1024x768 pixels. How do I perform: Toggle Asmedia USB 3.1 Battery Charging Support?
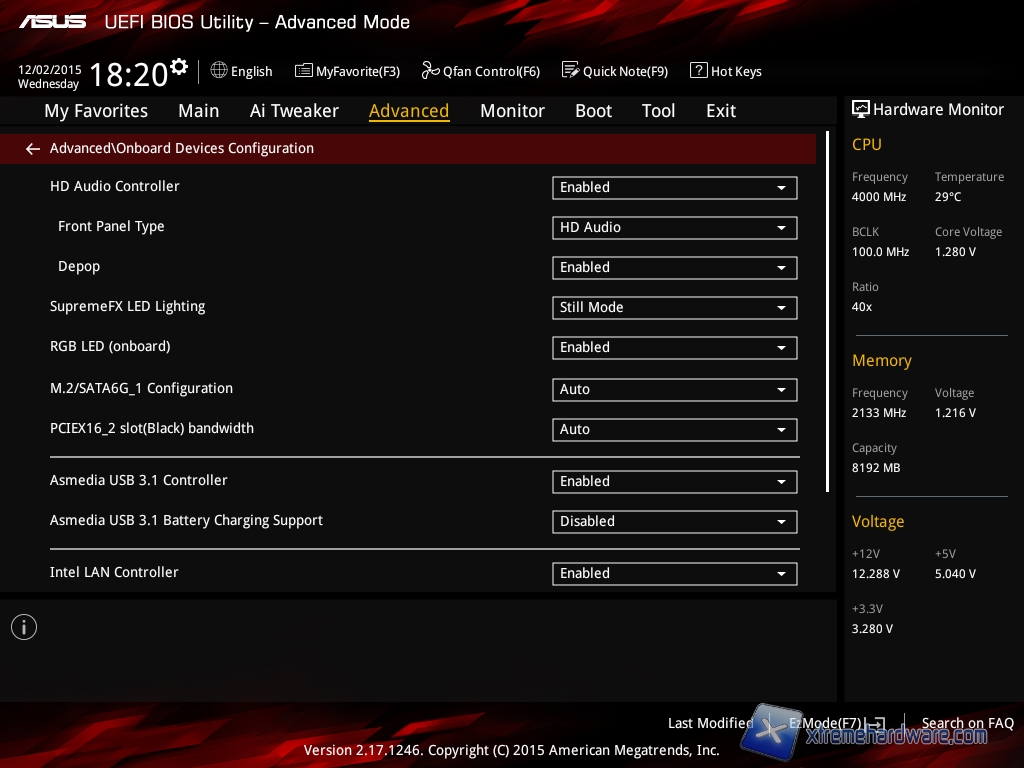pos(674,522)
